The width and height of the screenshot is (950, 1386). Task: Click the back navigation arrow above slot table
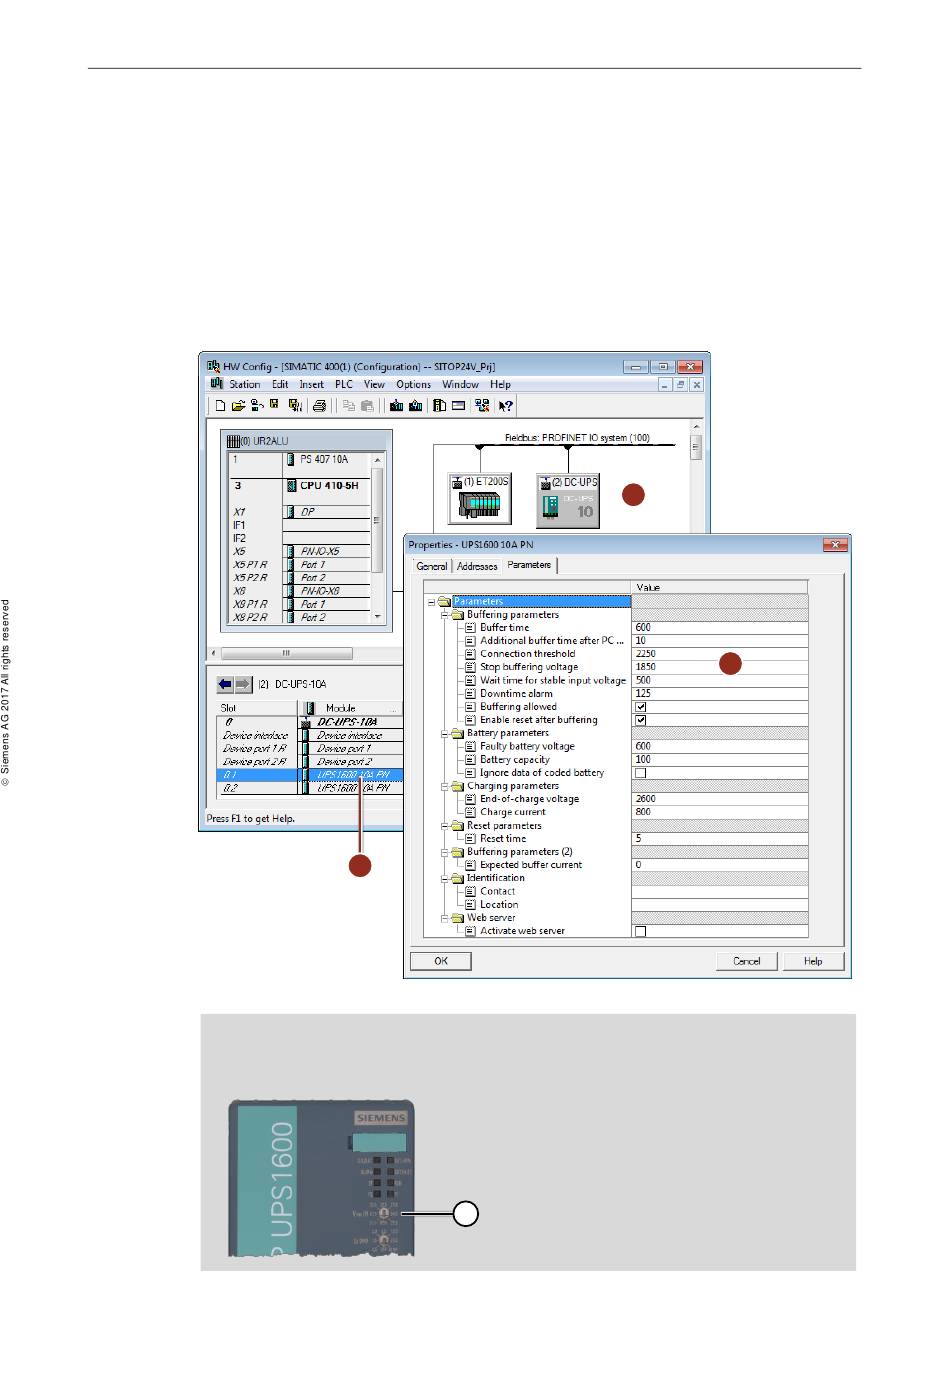click(x=225, y=684)
